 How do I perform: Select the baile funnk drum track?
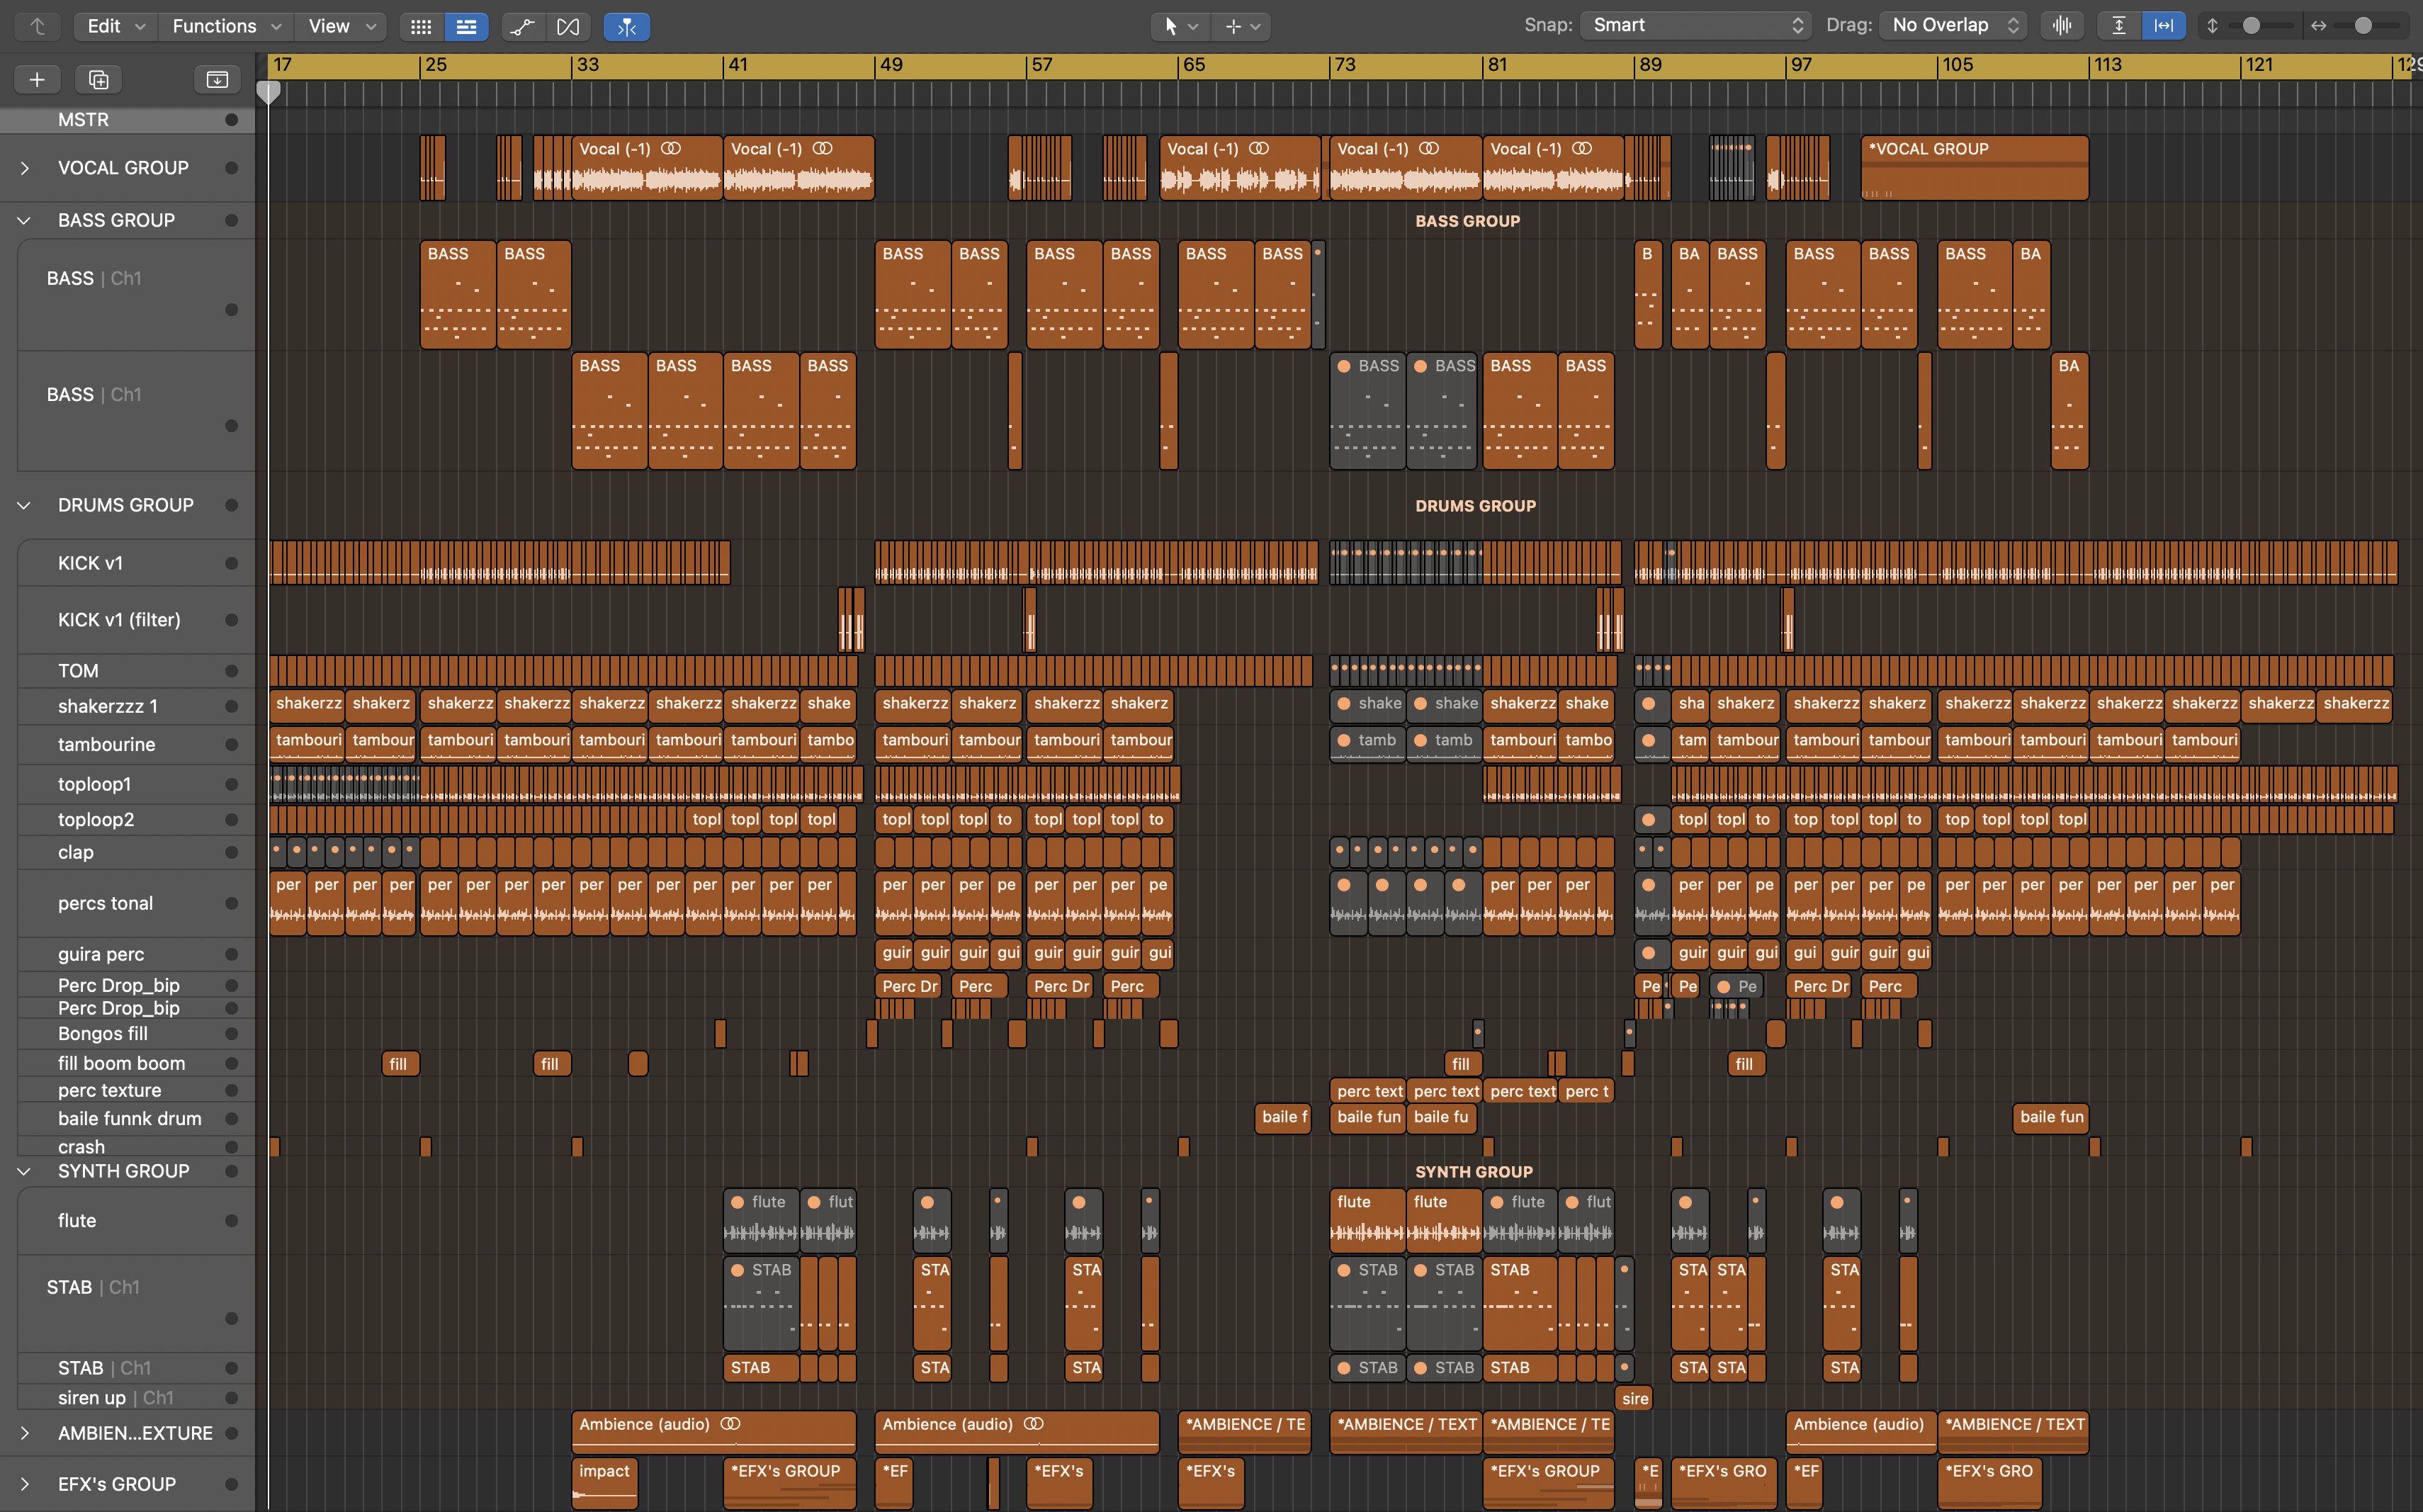(x=135, y=1119)
